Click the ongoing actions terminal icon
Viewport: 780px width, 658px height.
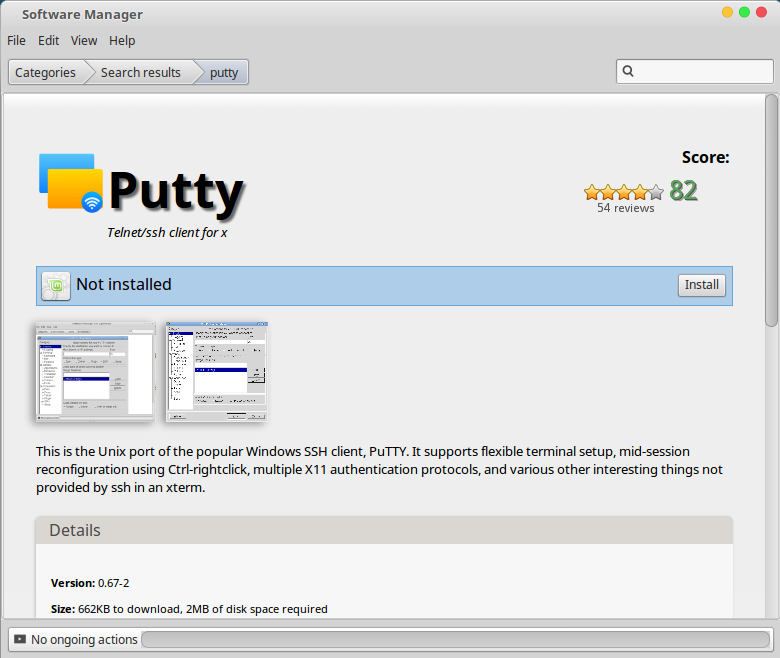click(20, 639)
